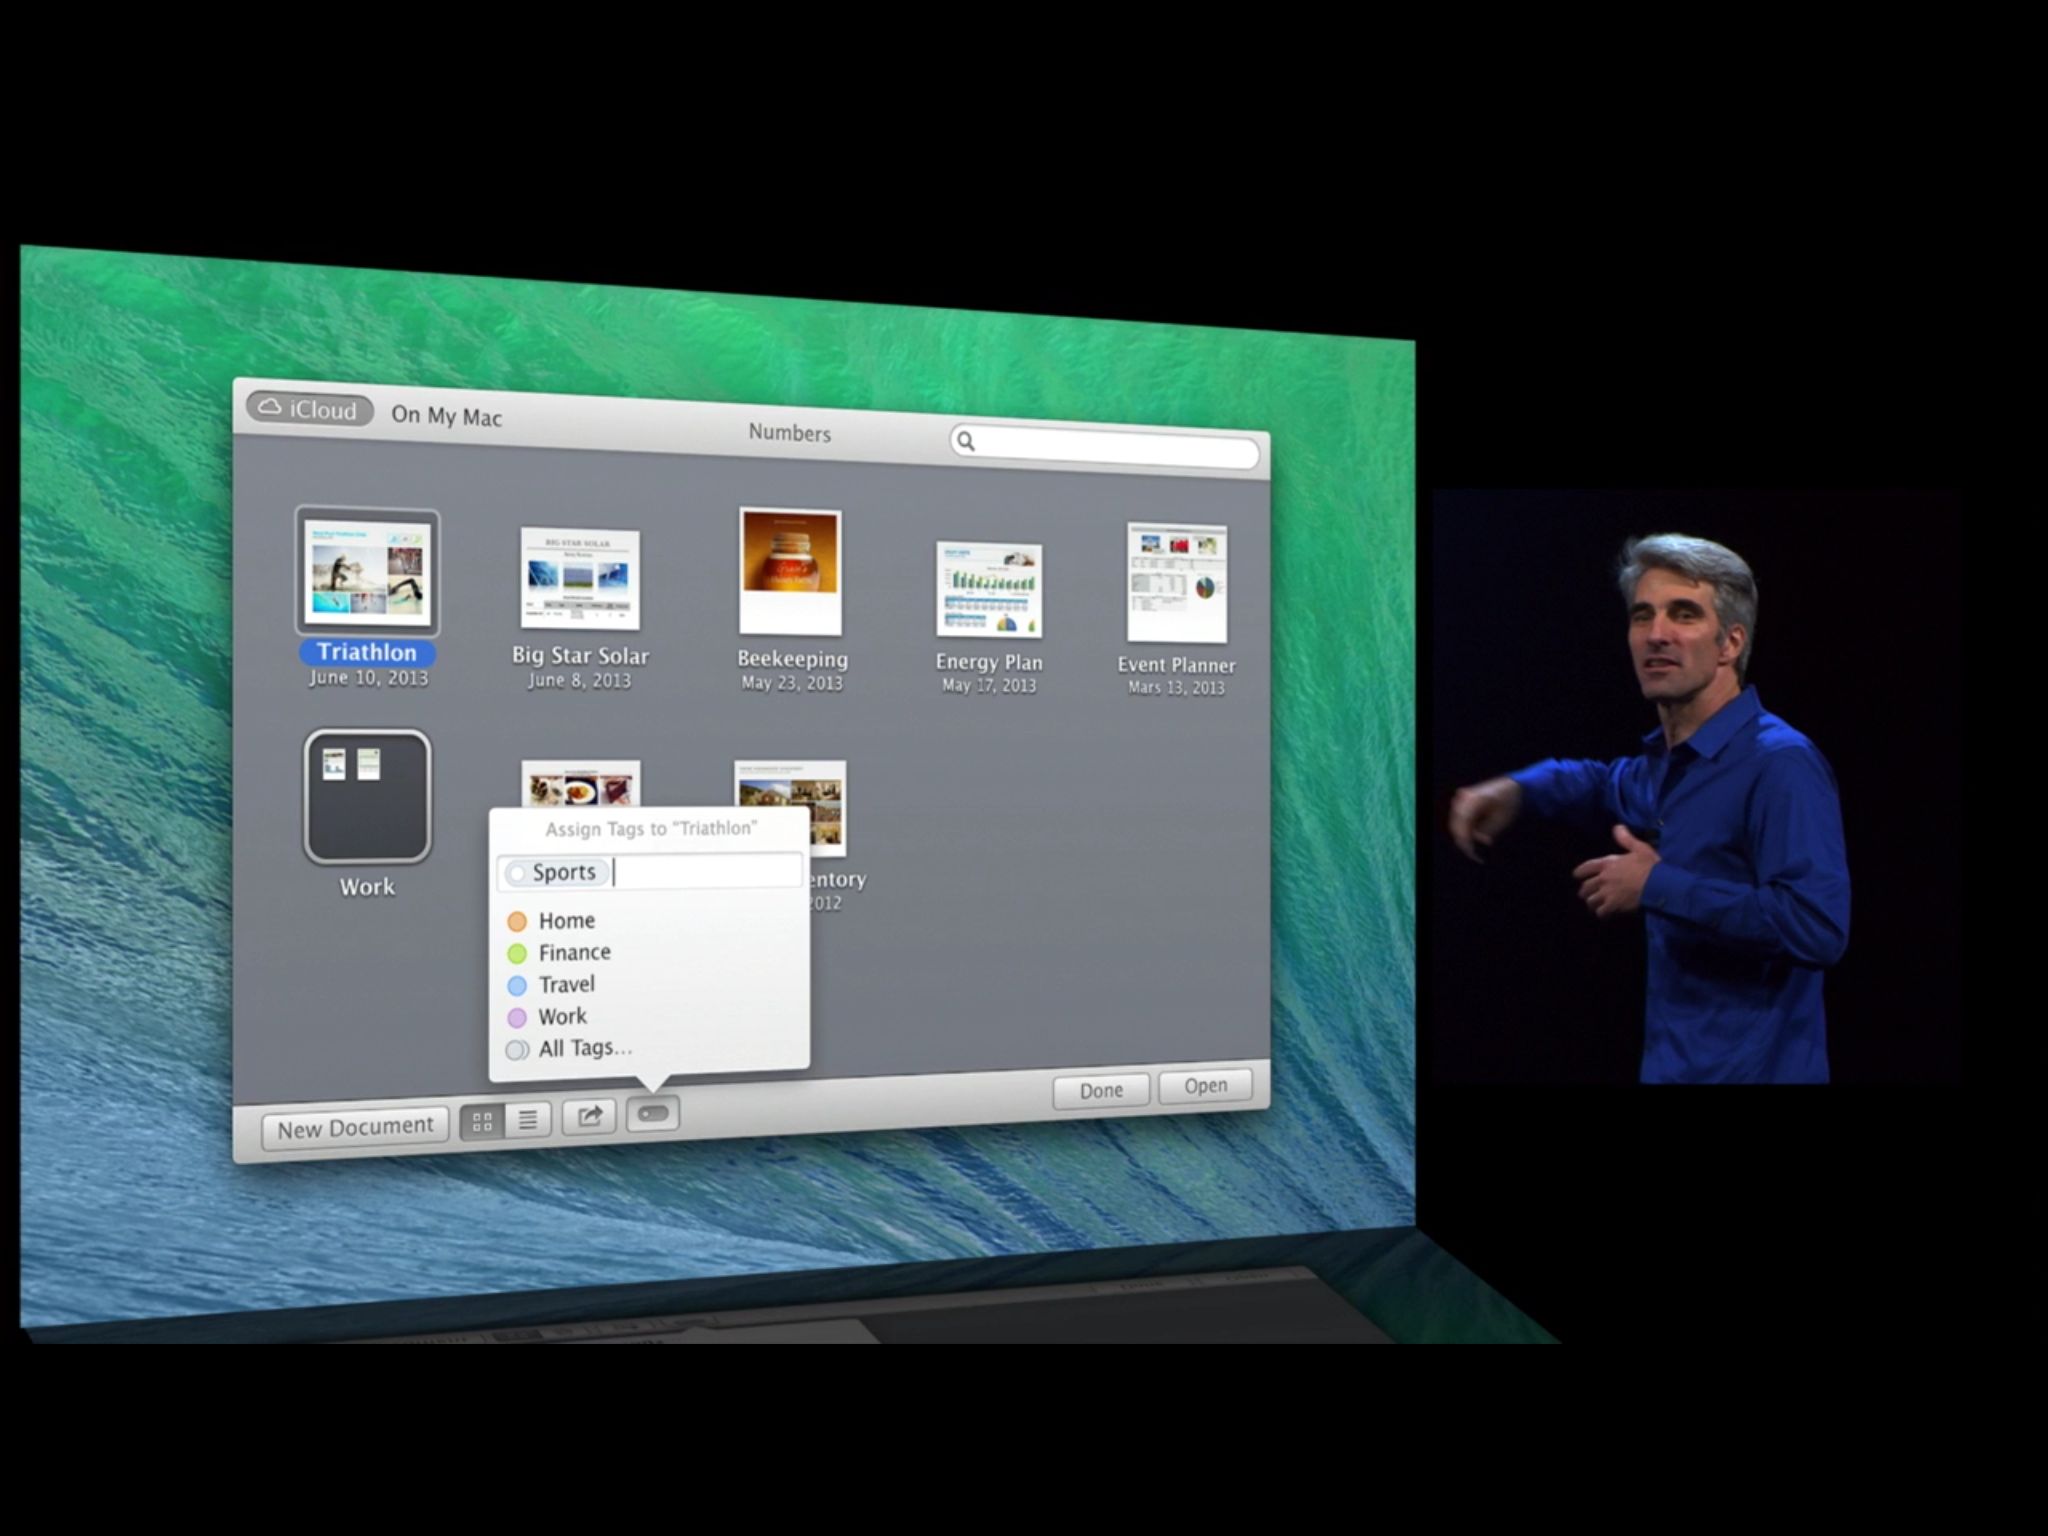The width and height of the screenshot is (2048, 1536).
Task: Click the Event Planner name label
Action: tap(1176, 665)
